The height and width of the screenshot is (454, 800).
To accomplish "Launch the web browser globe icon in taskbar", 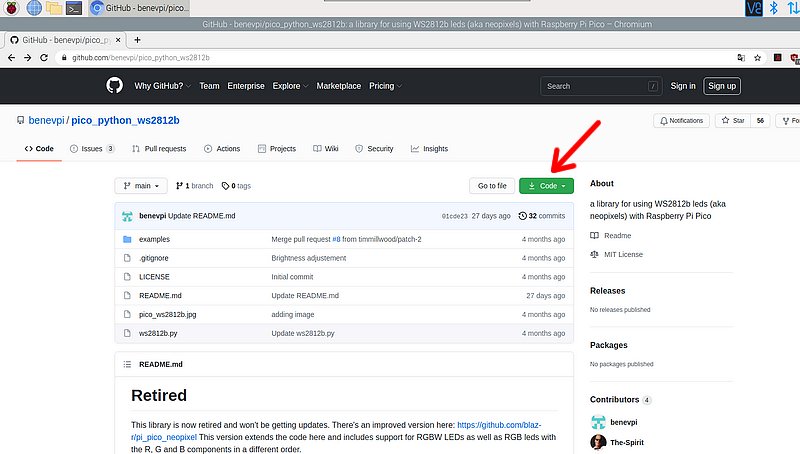I will [34, 8].
